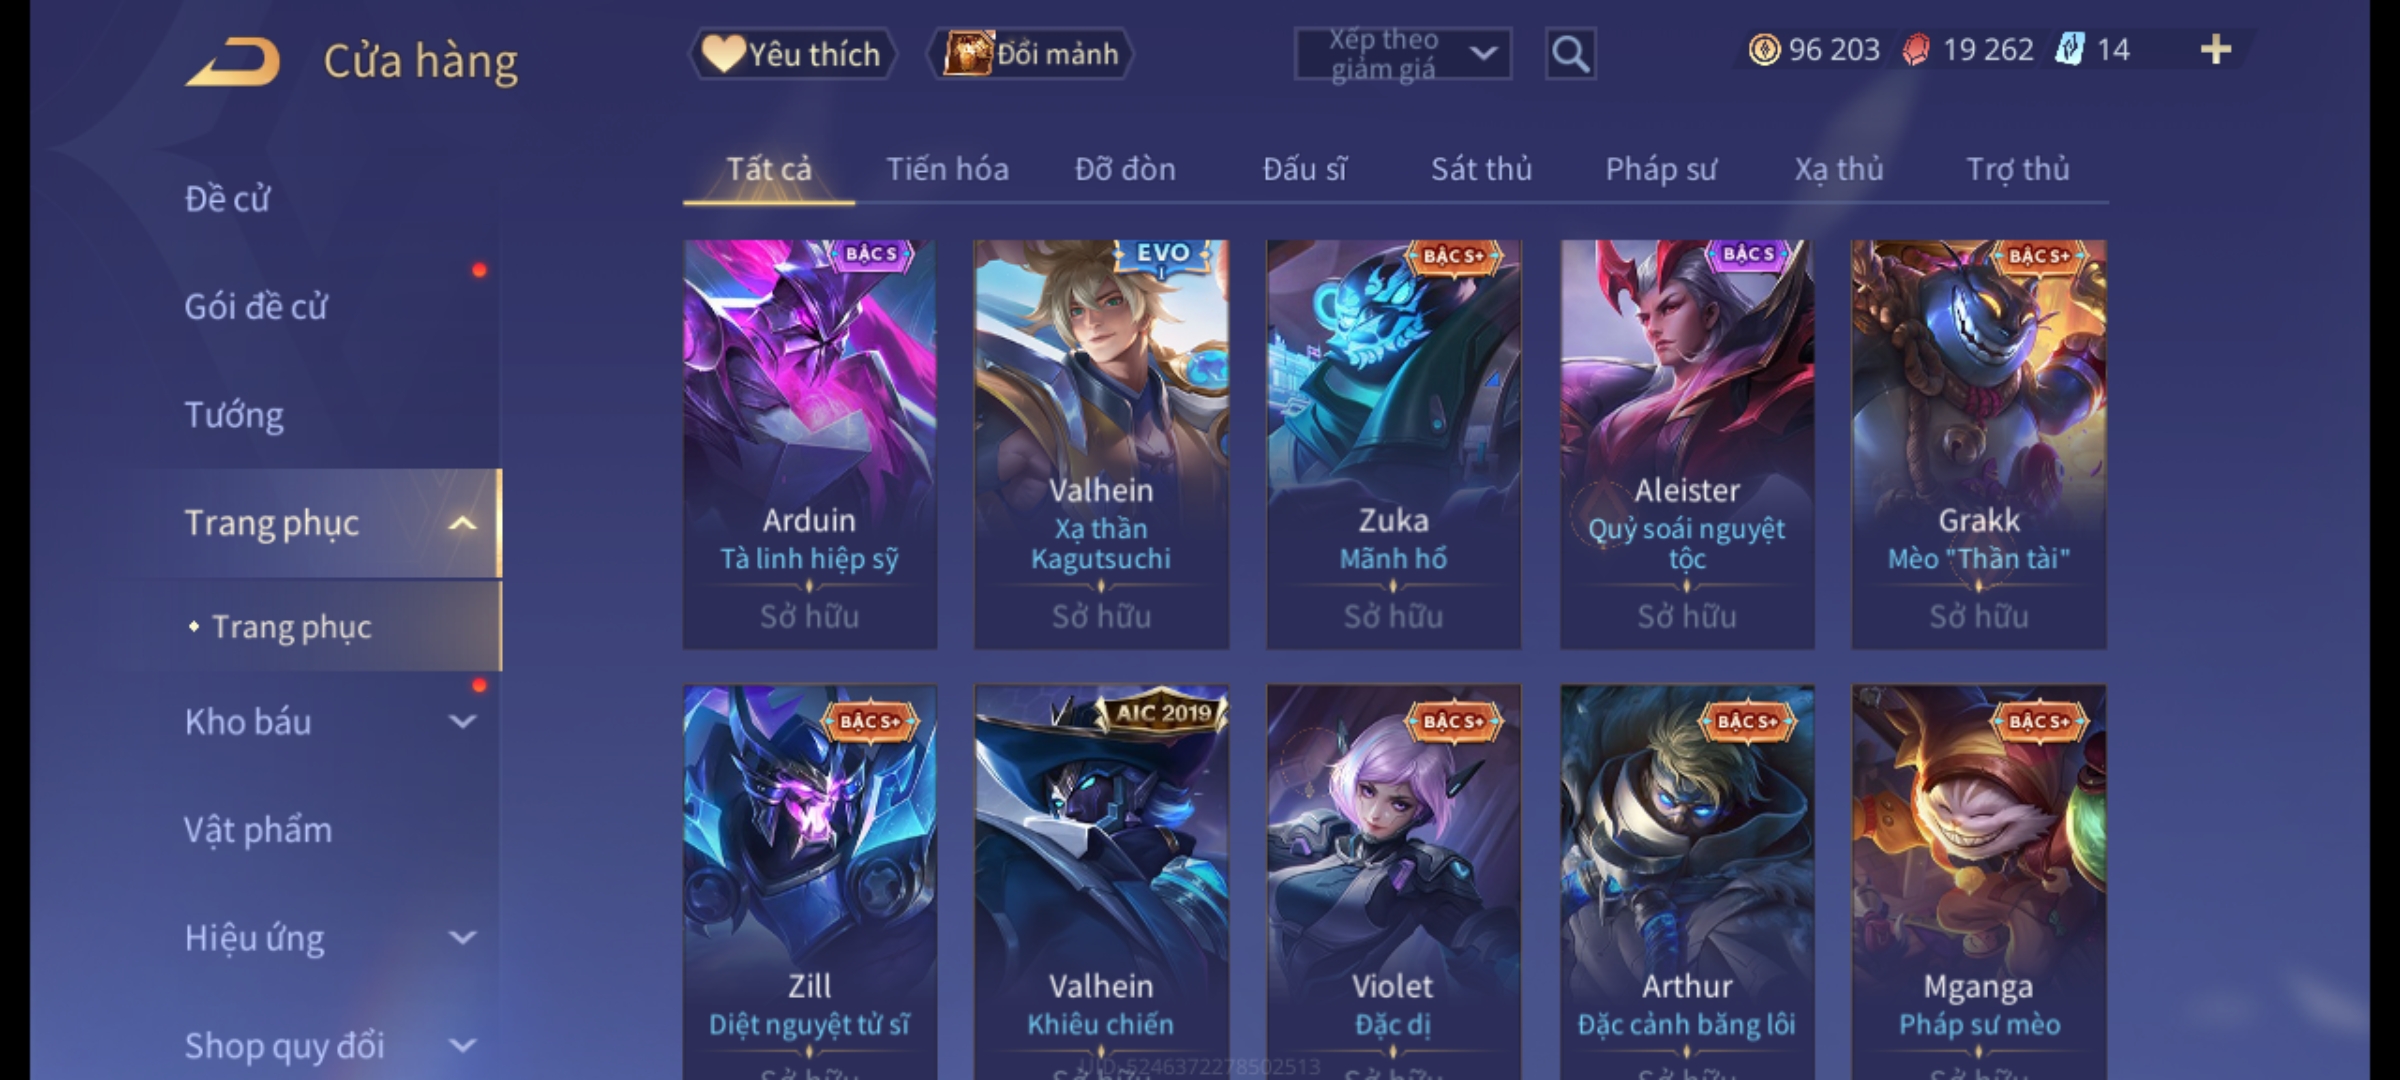Tap the blue voucher currency icon

(x=2069, y=49)
